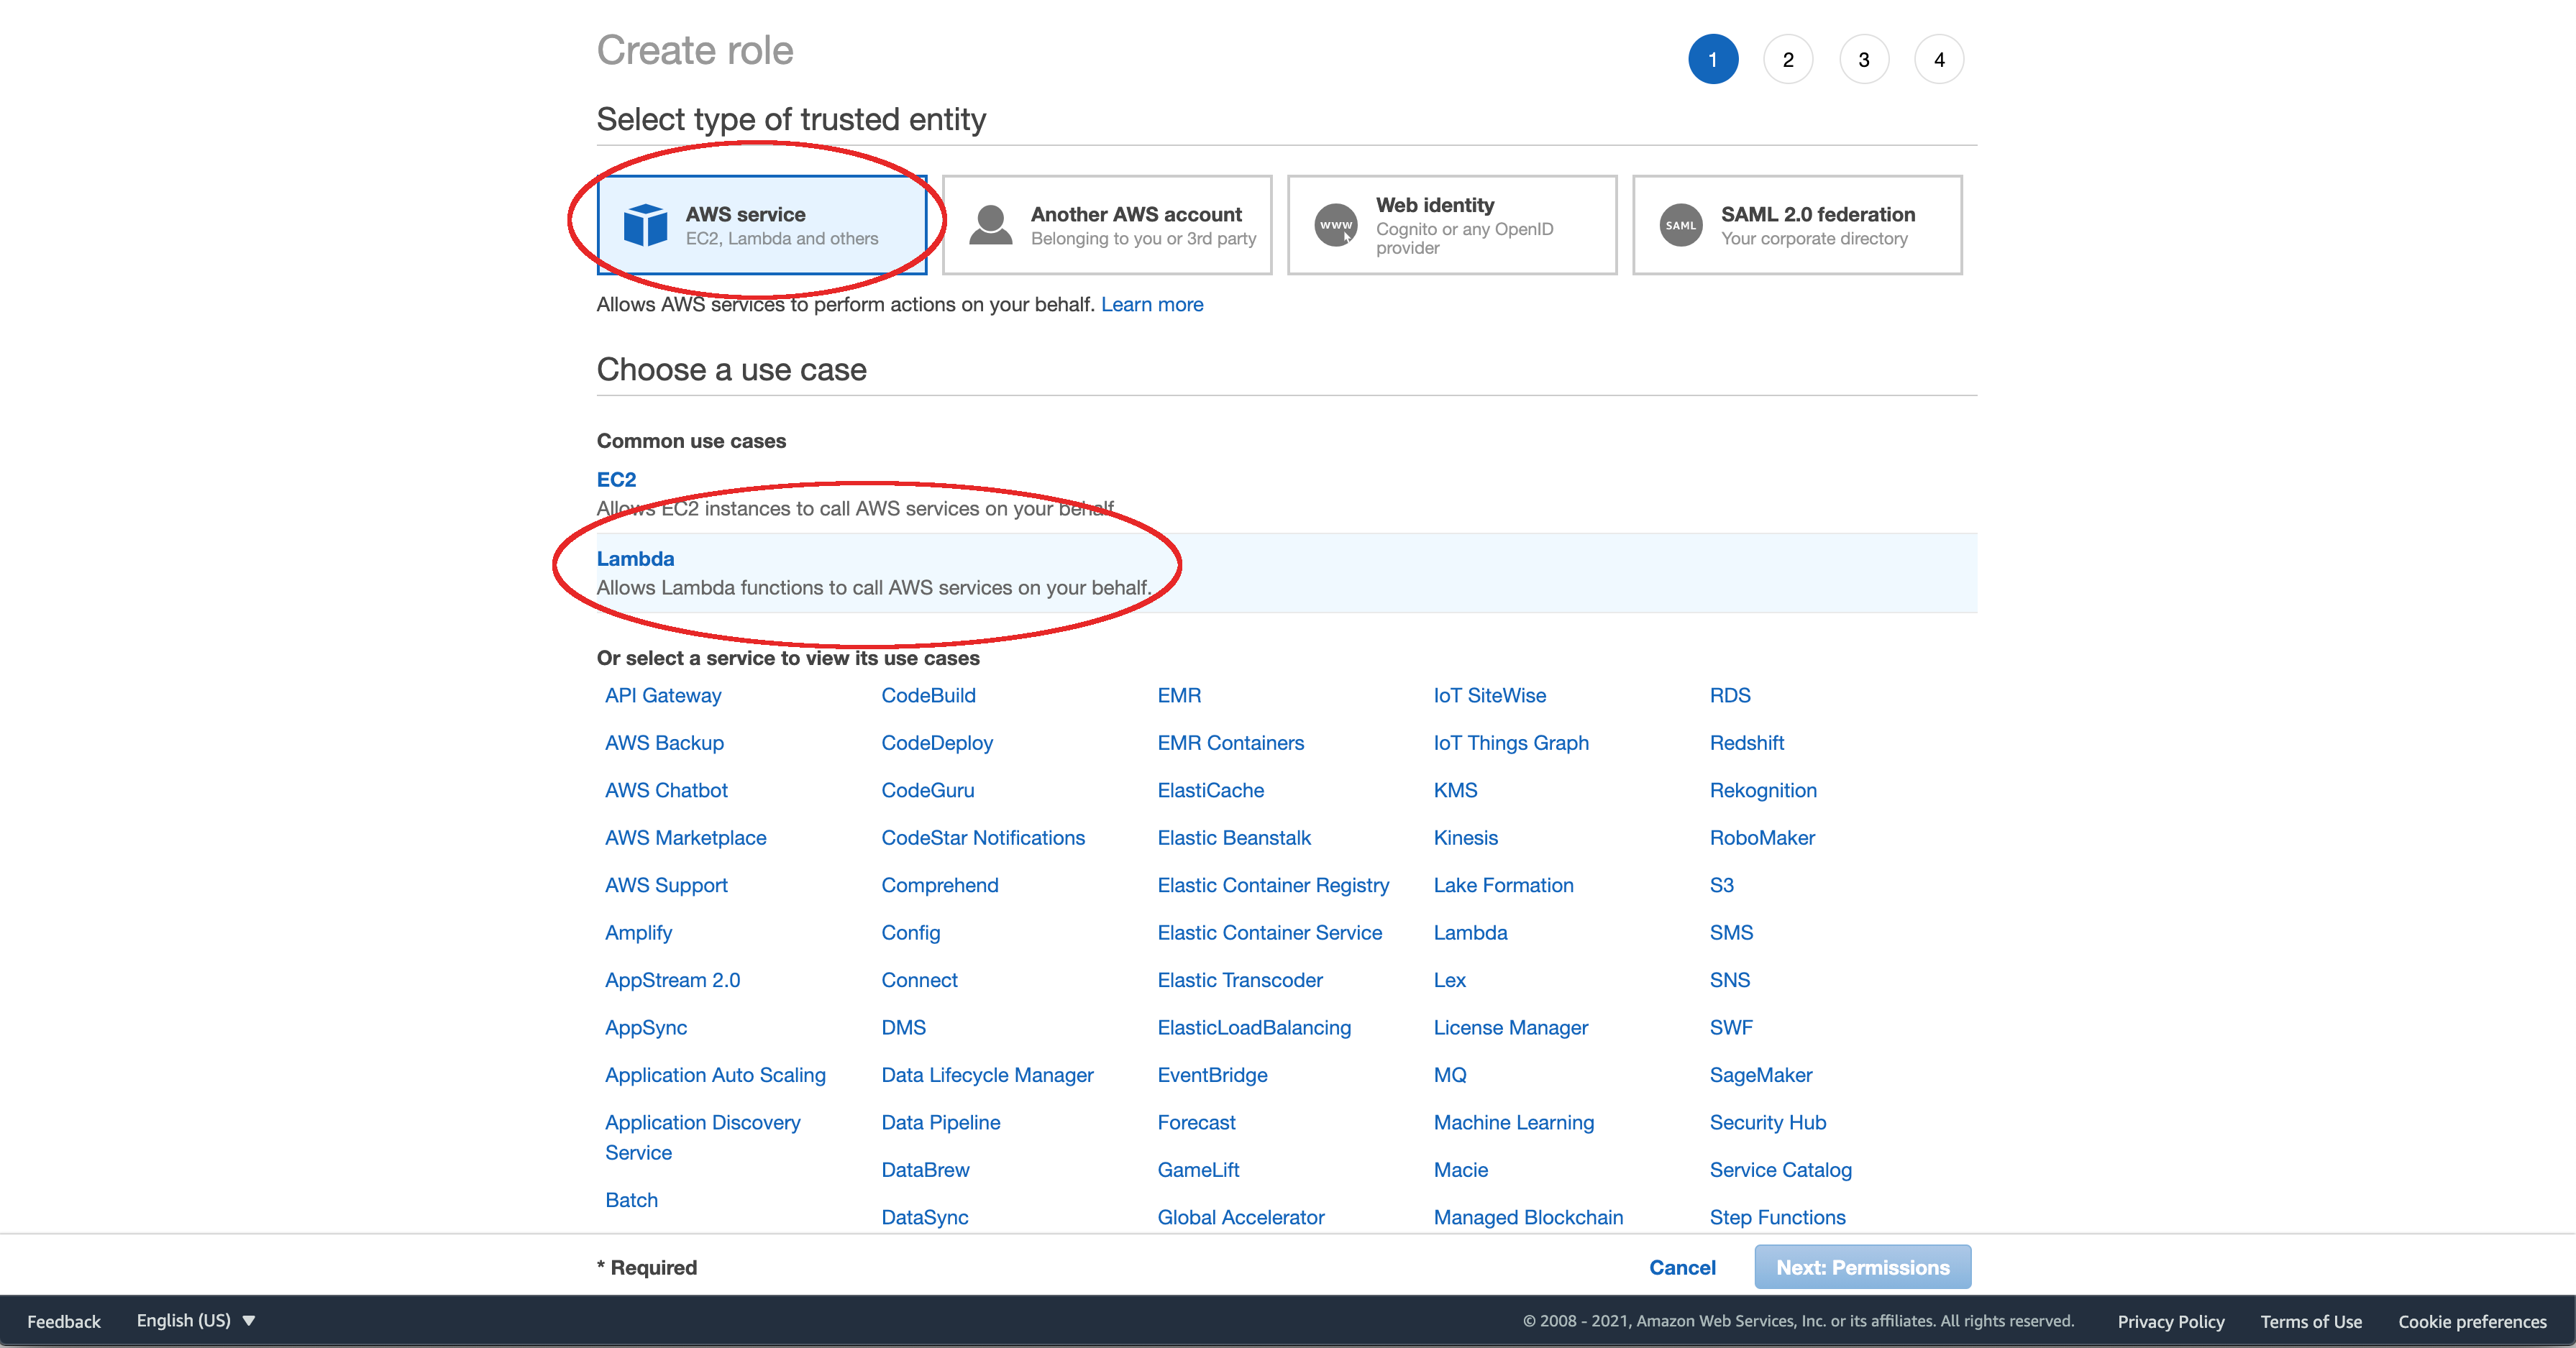Choose the Web identity entity card

click(x=1452, y=225)
